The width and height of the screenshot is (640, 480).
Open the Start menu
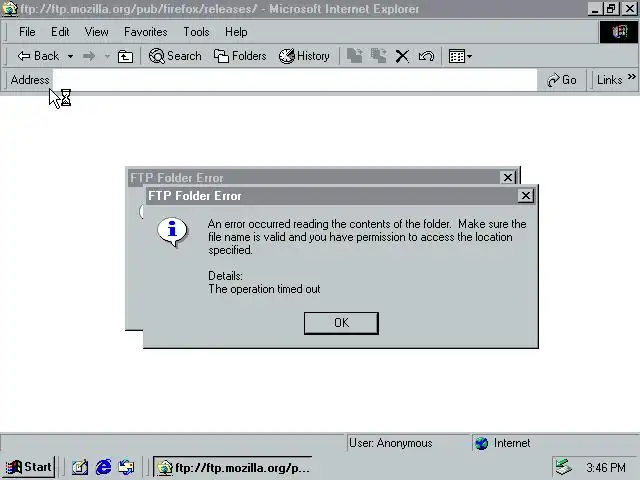tap(29, 467)
